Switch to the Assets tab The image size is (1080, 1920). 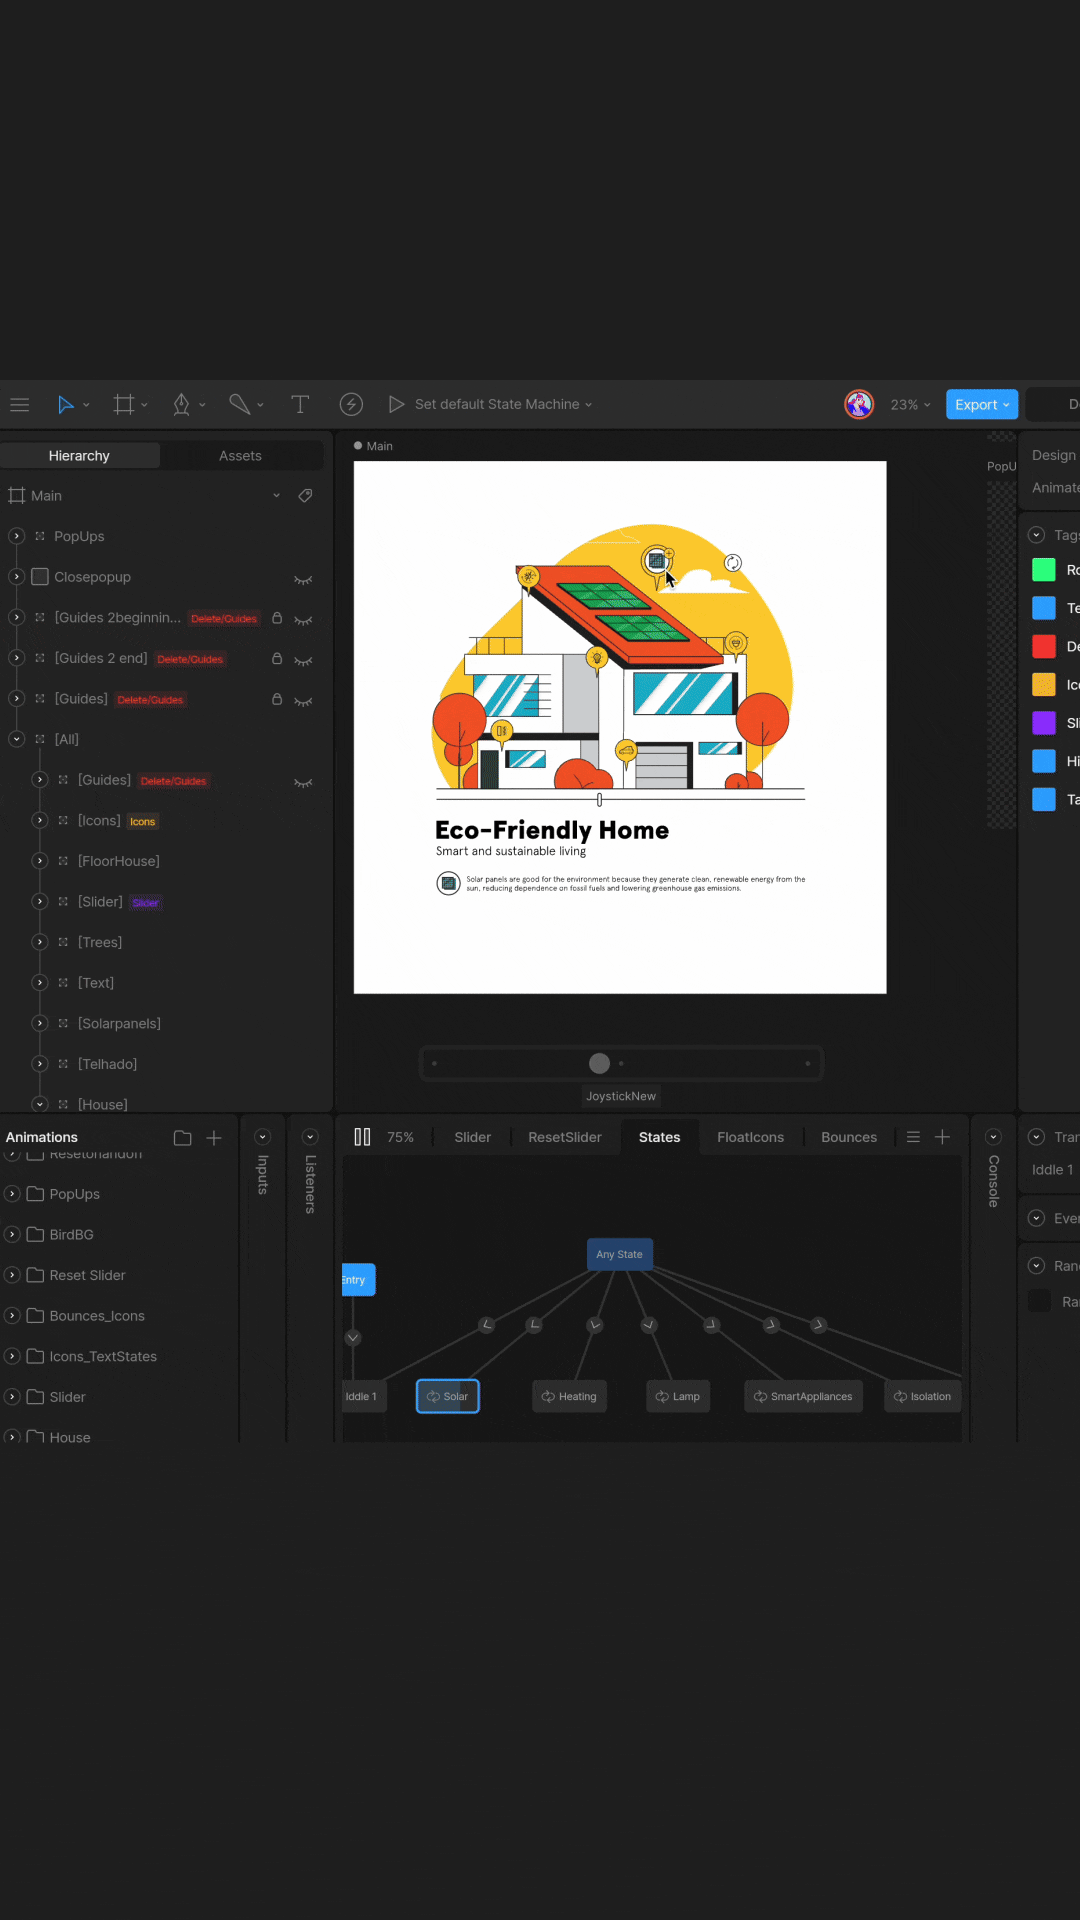pos(240,456)
